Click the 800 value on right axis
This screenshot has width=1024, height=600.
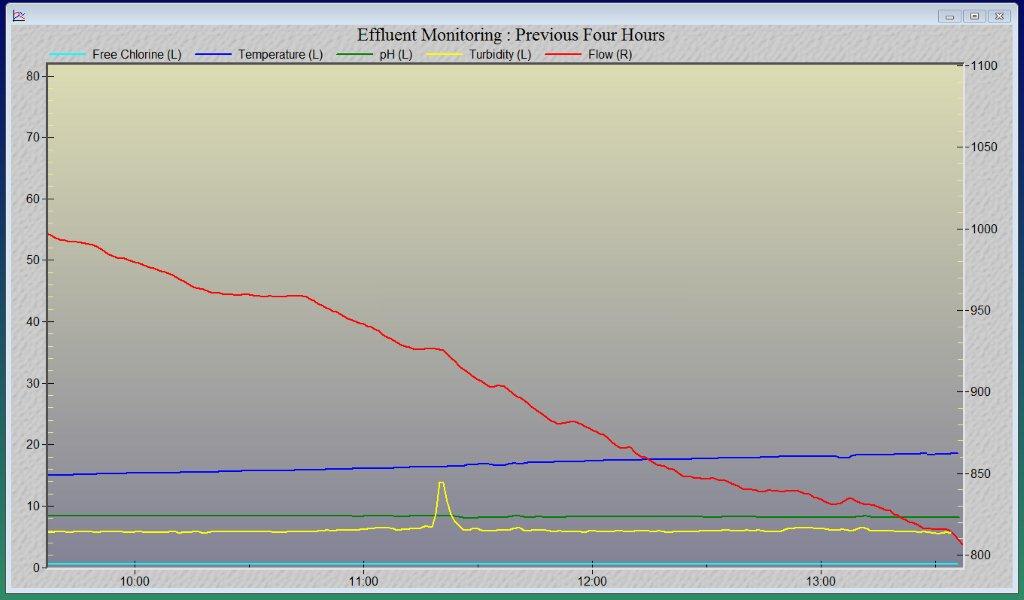981,555
